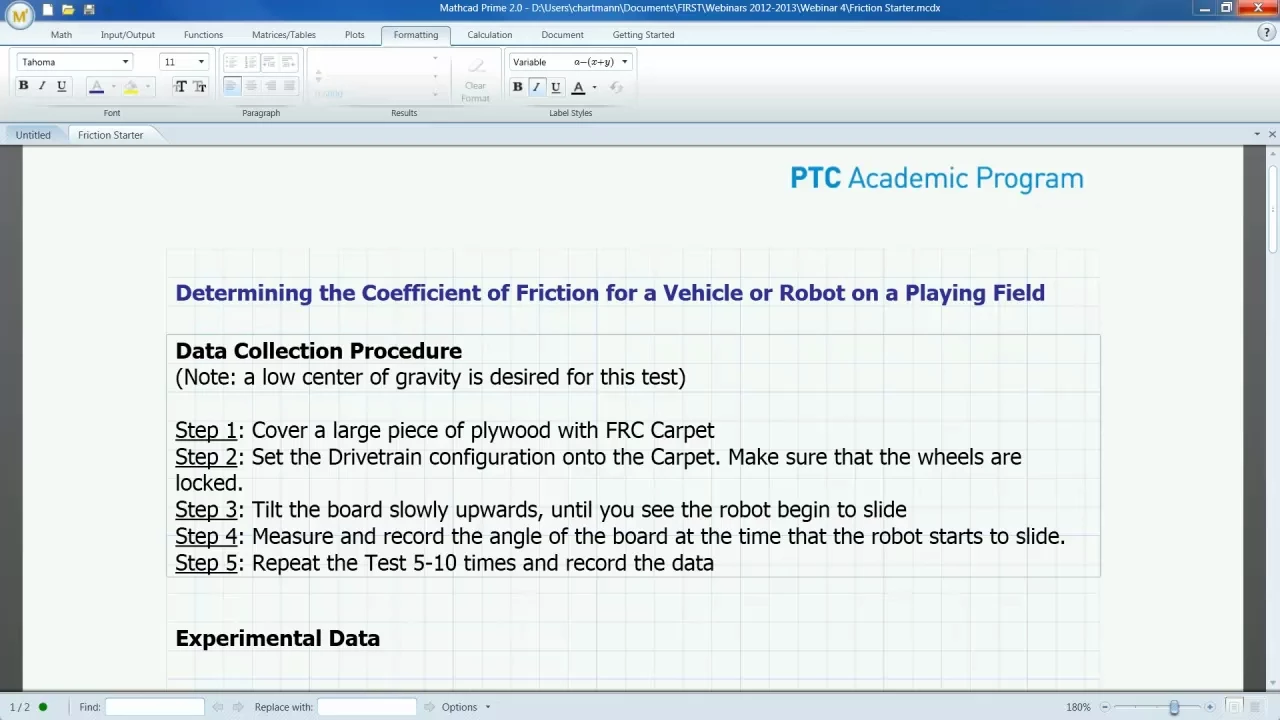Toggle Bold in the Font group
This screenshot has height=720, width=1280.
23,86
